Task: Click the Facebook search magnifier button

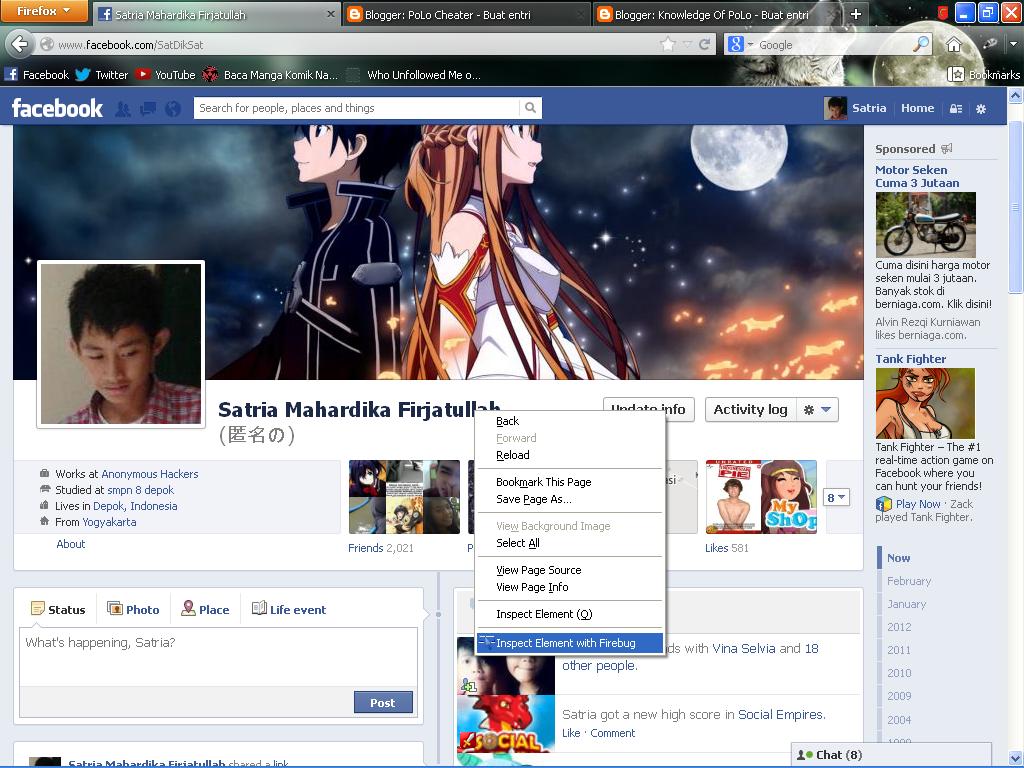Action: click(530, 108)
